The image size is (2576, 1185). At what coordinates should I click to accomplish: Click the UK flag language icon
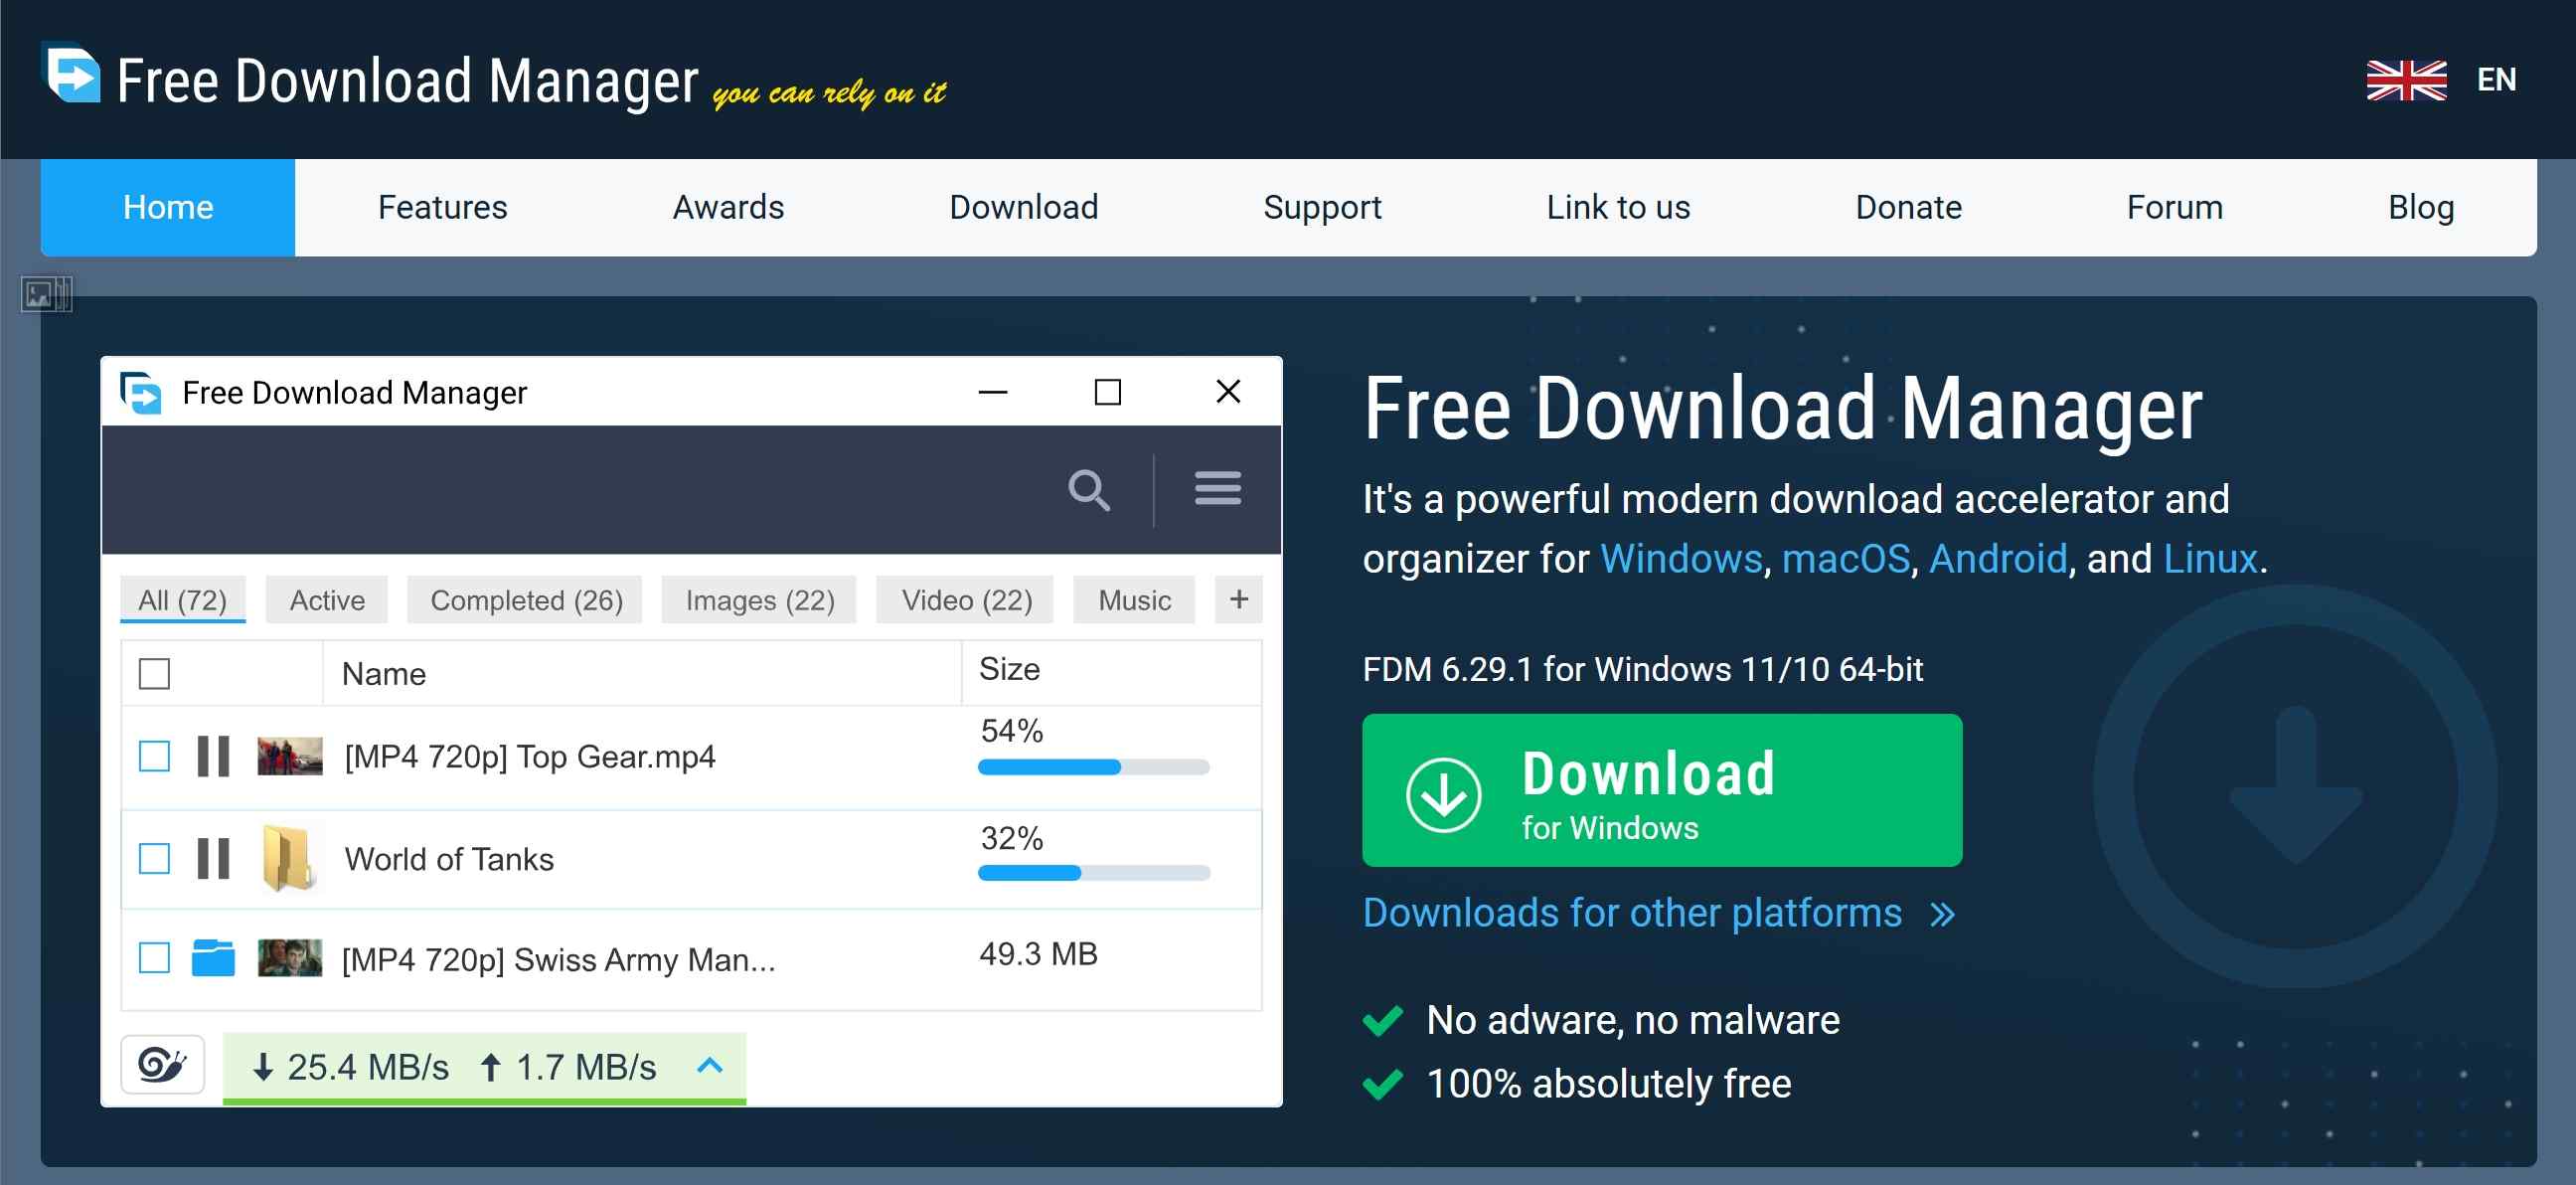(2406, 80)
